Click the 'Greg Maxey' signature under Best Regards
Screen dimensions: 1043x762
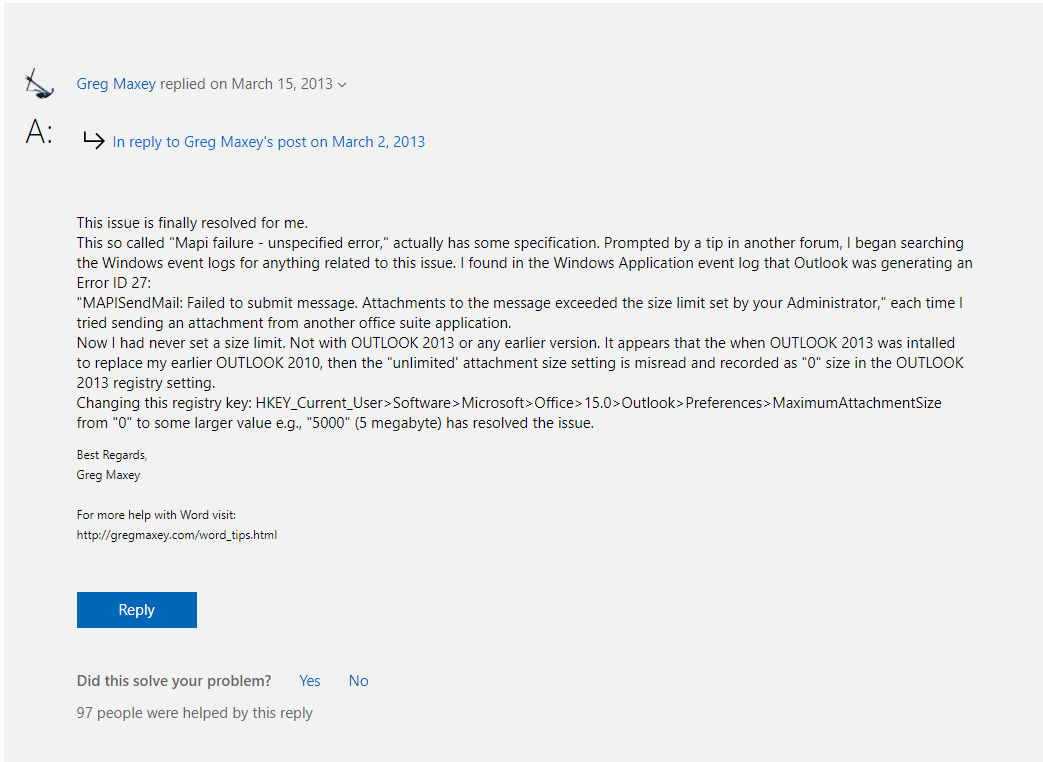pos(108,475)
